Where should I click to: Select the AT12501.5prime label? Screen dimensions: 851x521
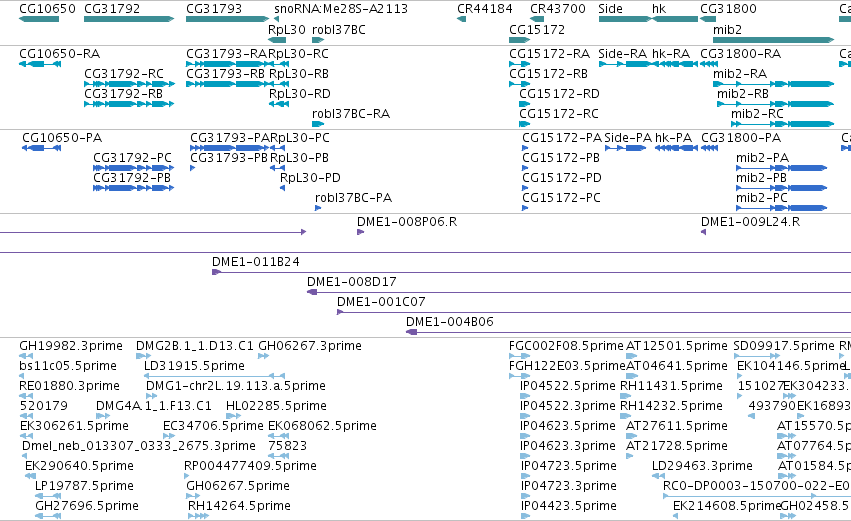(x=677, y=346)
